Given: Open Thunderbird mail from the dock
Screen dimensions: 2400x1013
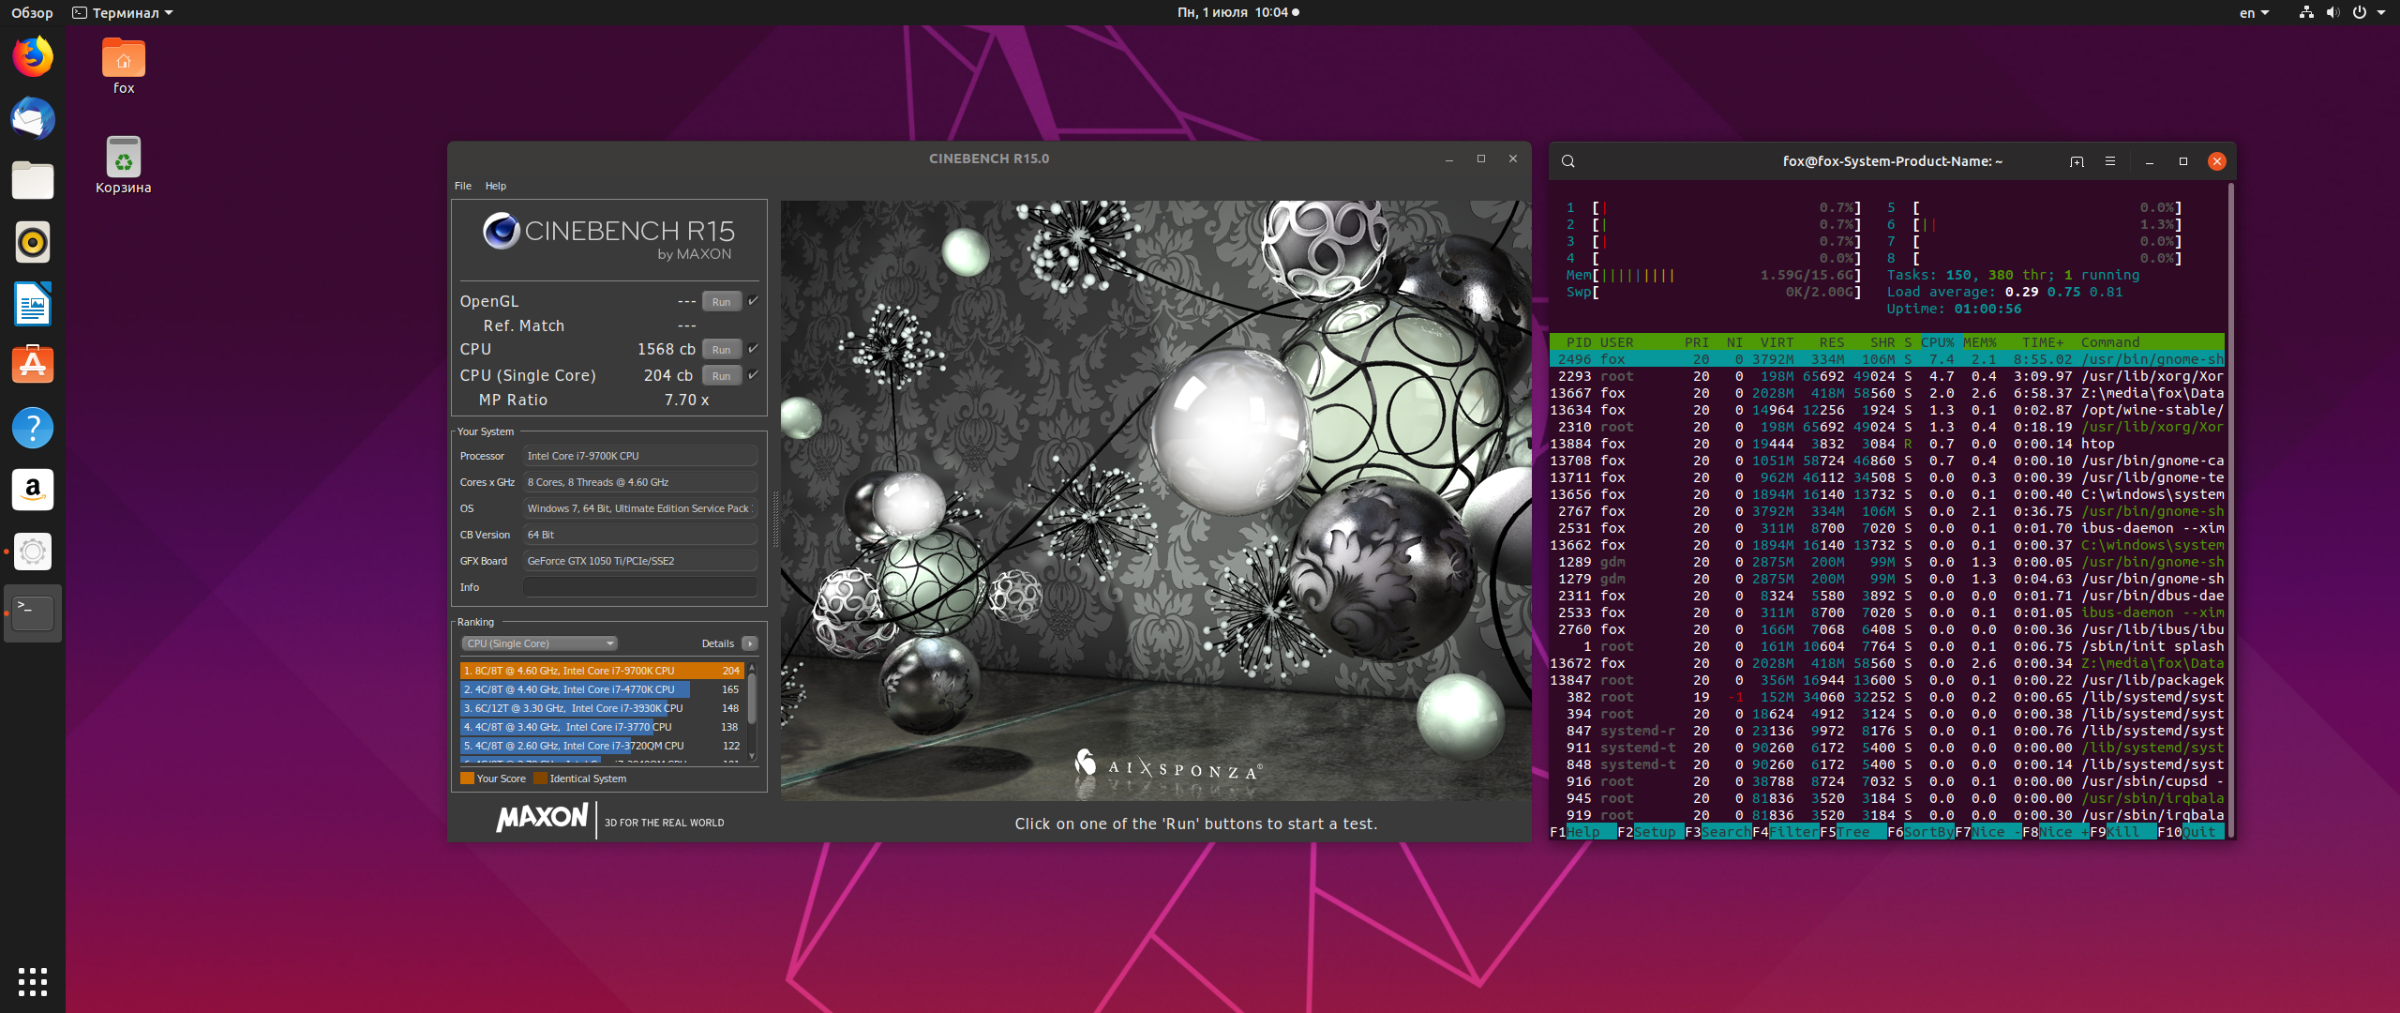Looking at the screenshot, I should [x=33, y=119].
